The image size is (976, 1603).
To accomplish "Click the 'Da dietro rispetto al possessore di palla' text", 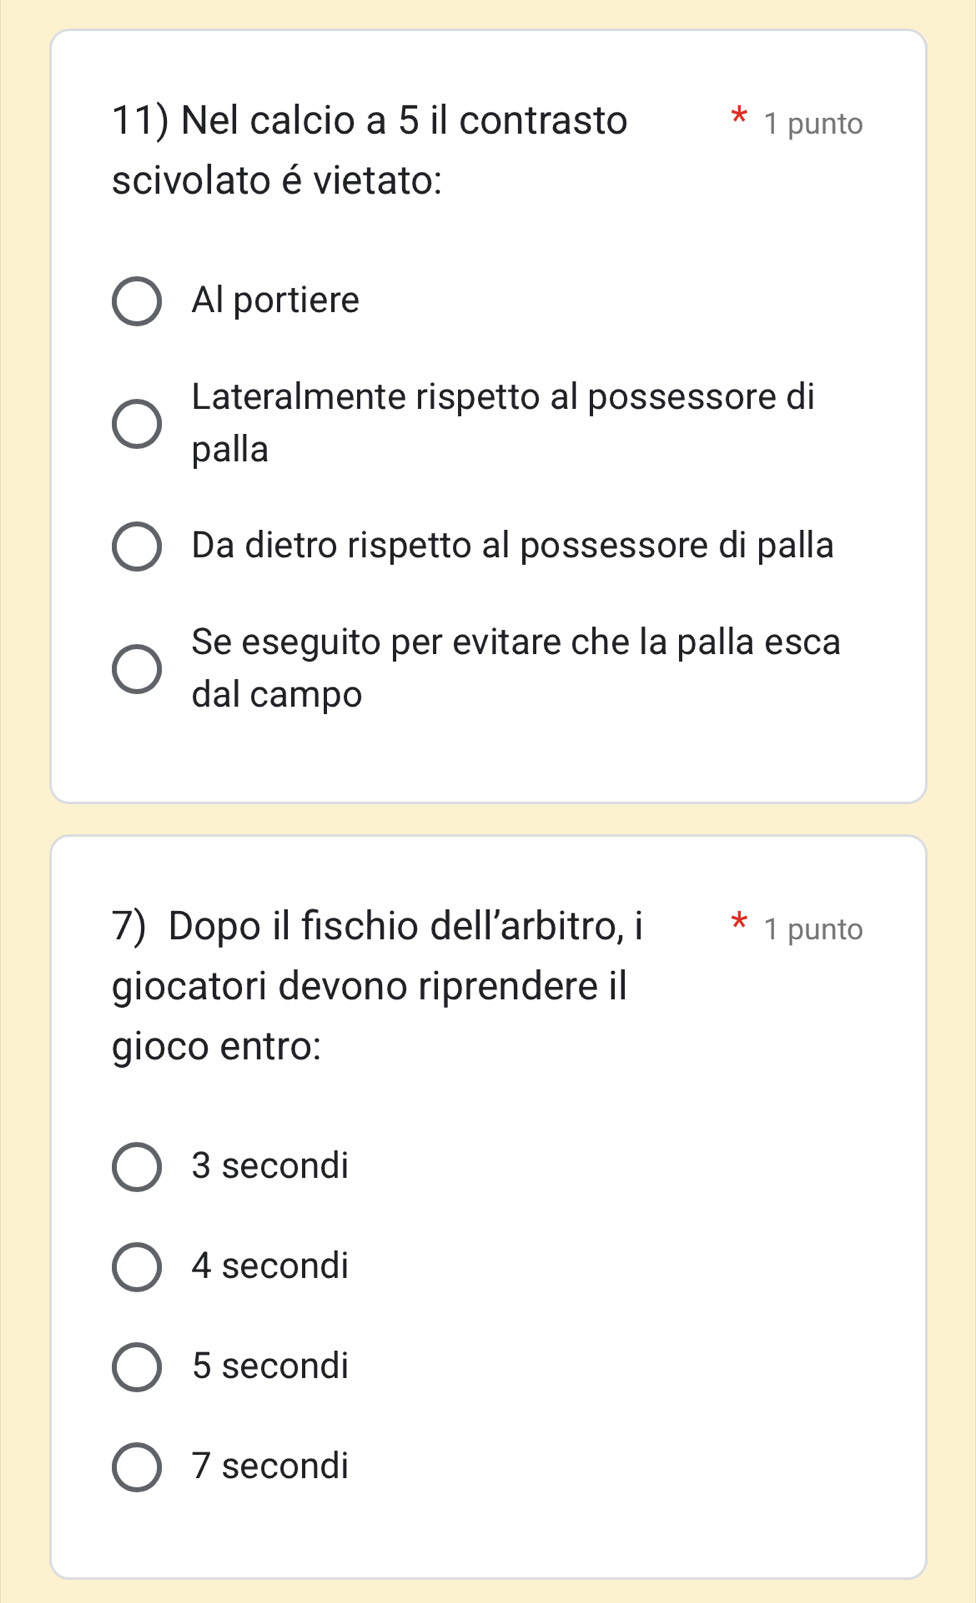I will click(x=512, y=546).
